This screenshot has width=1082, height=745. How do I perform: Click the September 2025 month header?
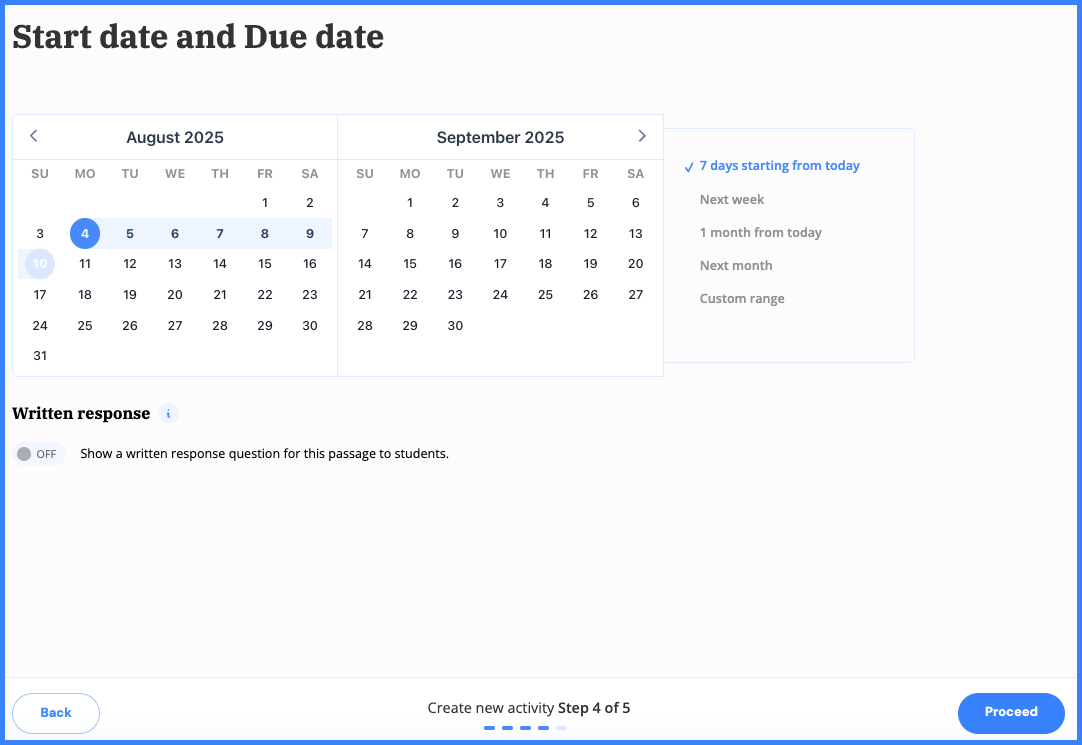point(500,137)
